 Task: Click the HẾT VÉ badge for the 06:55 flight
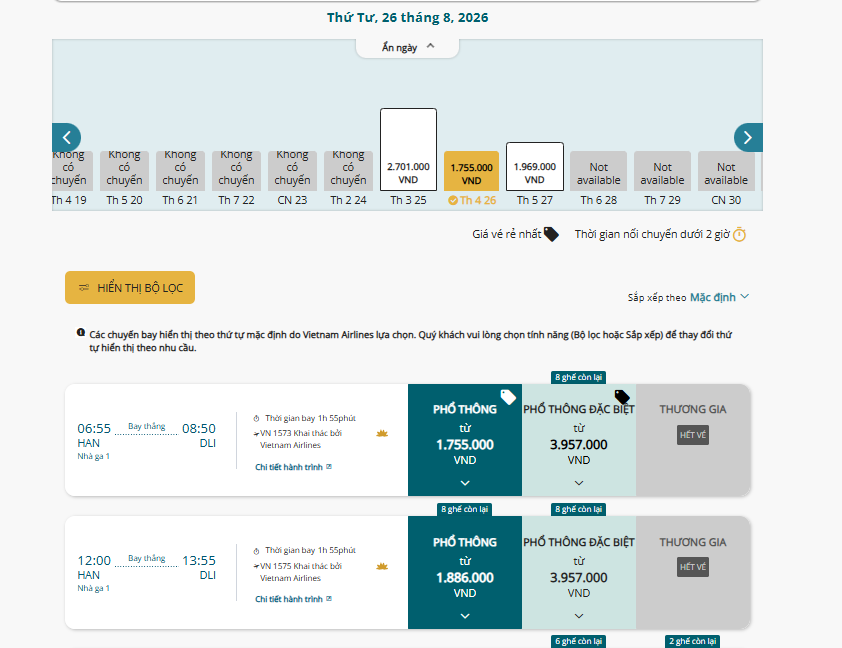[693, 435]
